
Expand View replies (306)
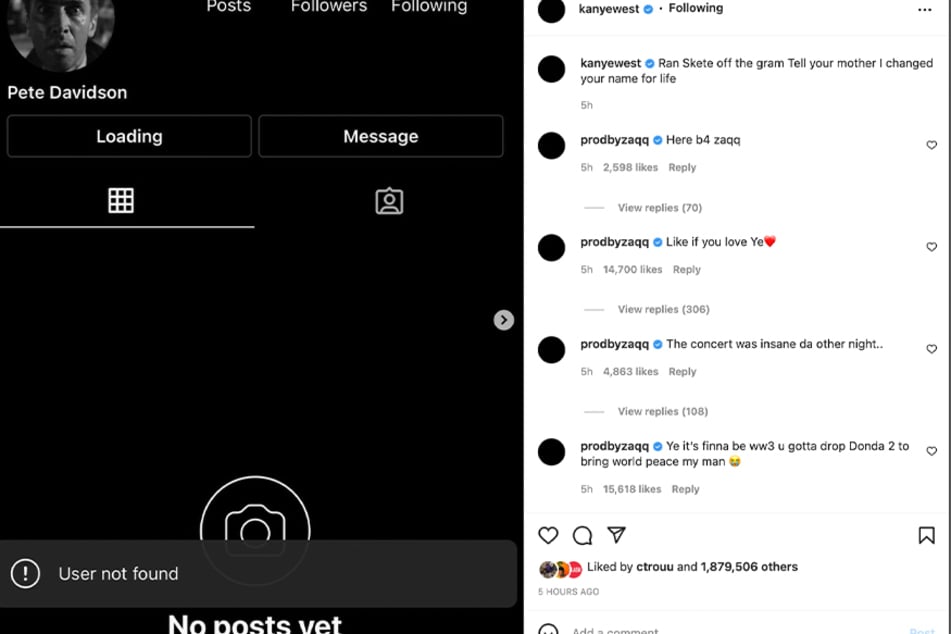tap(663, 309)
